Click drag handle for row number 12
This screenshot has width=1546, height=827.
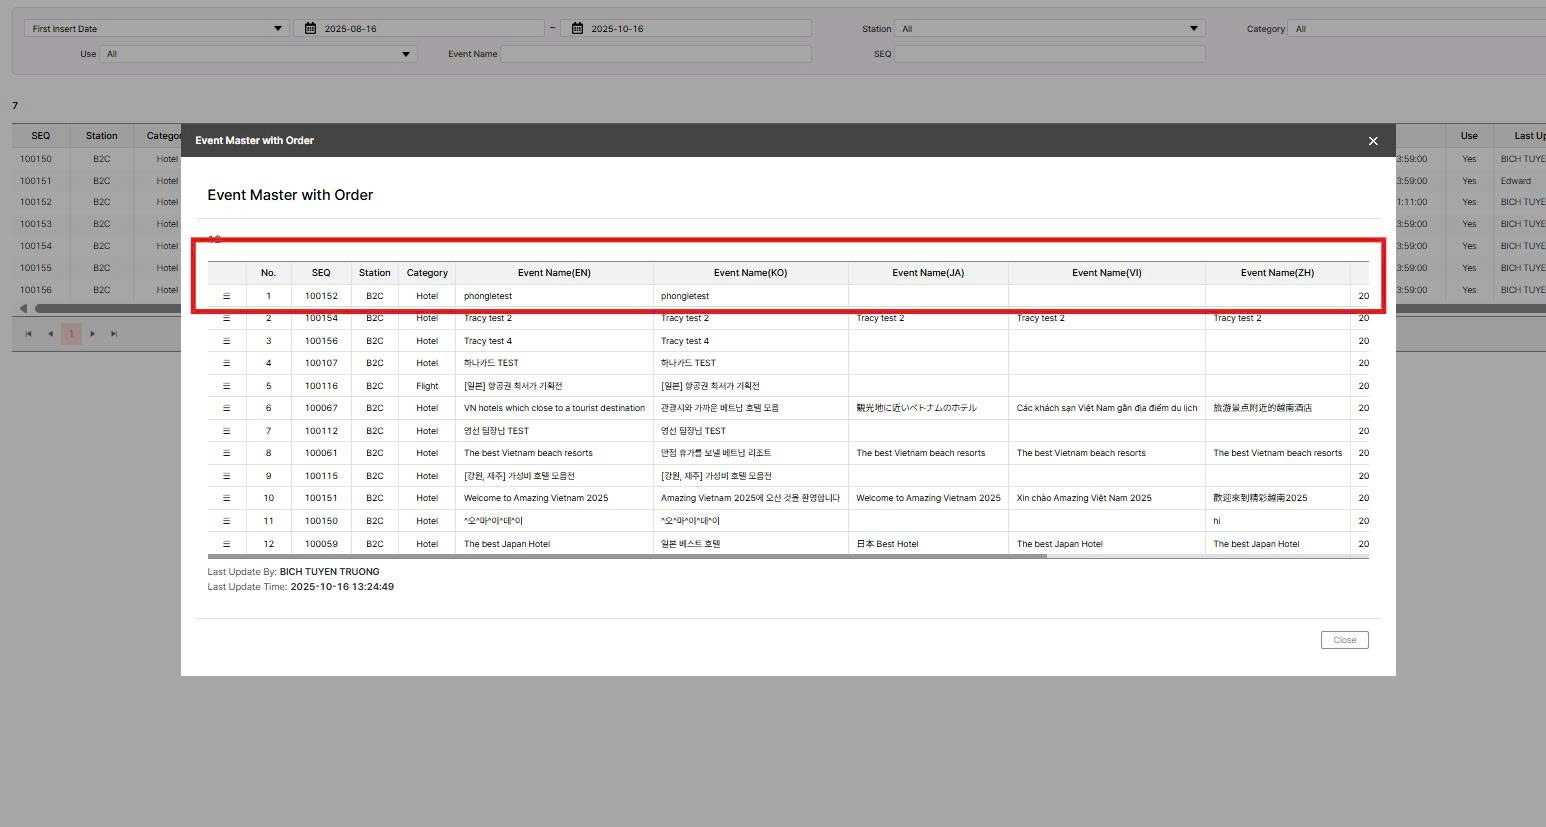[x=226, y=544]
